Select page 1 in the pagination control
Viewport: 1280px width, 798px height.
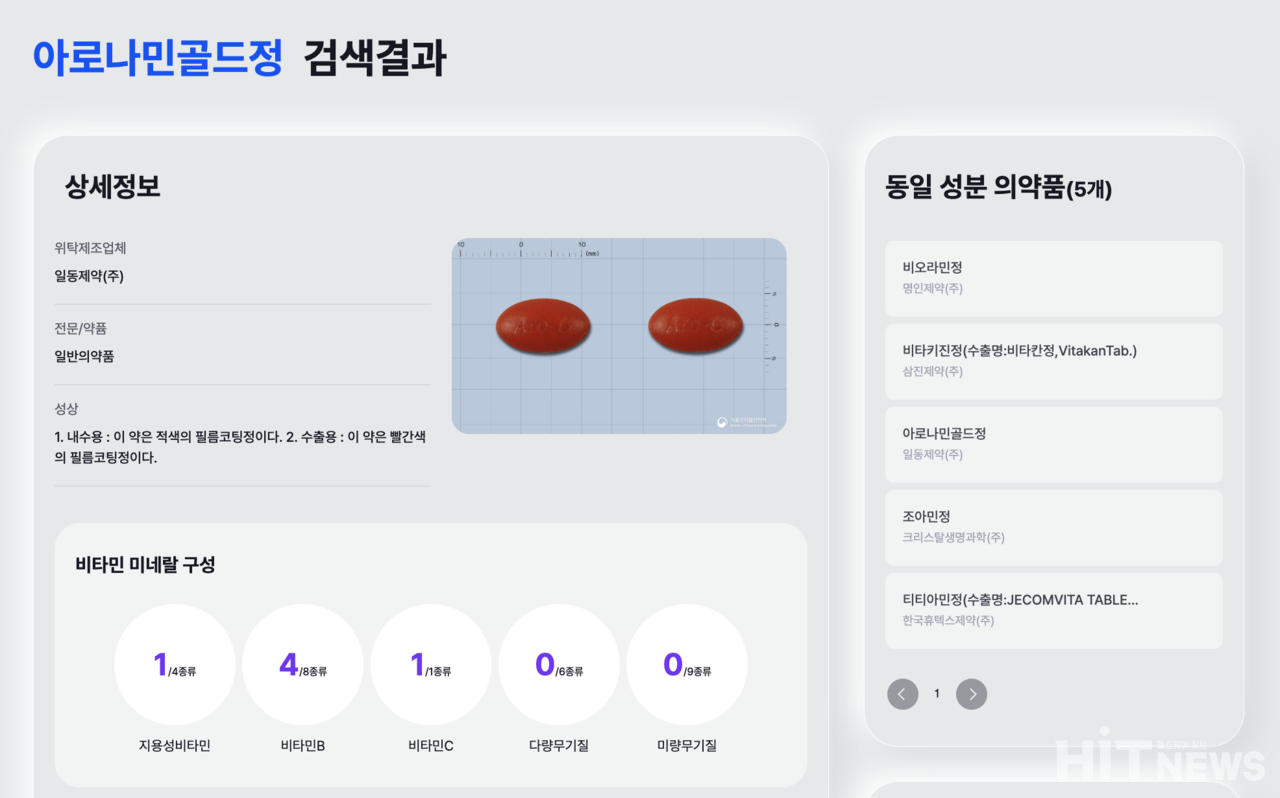click(937, 693)
